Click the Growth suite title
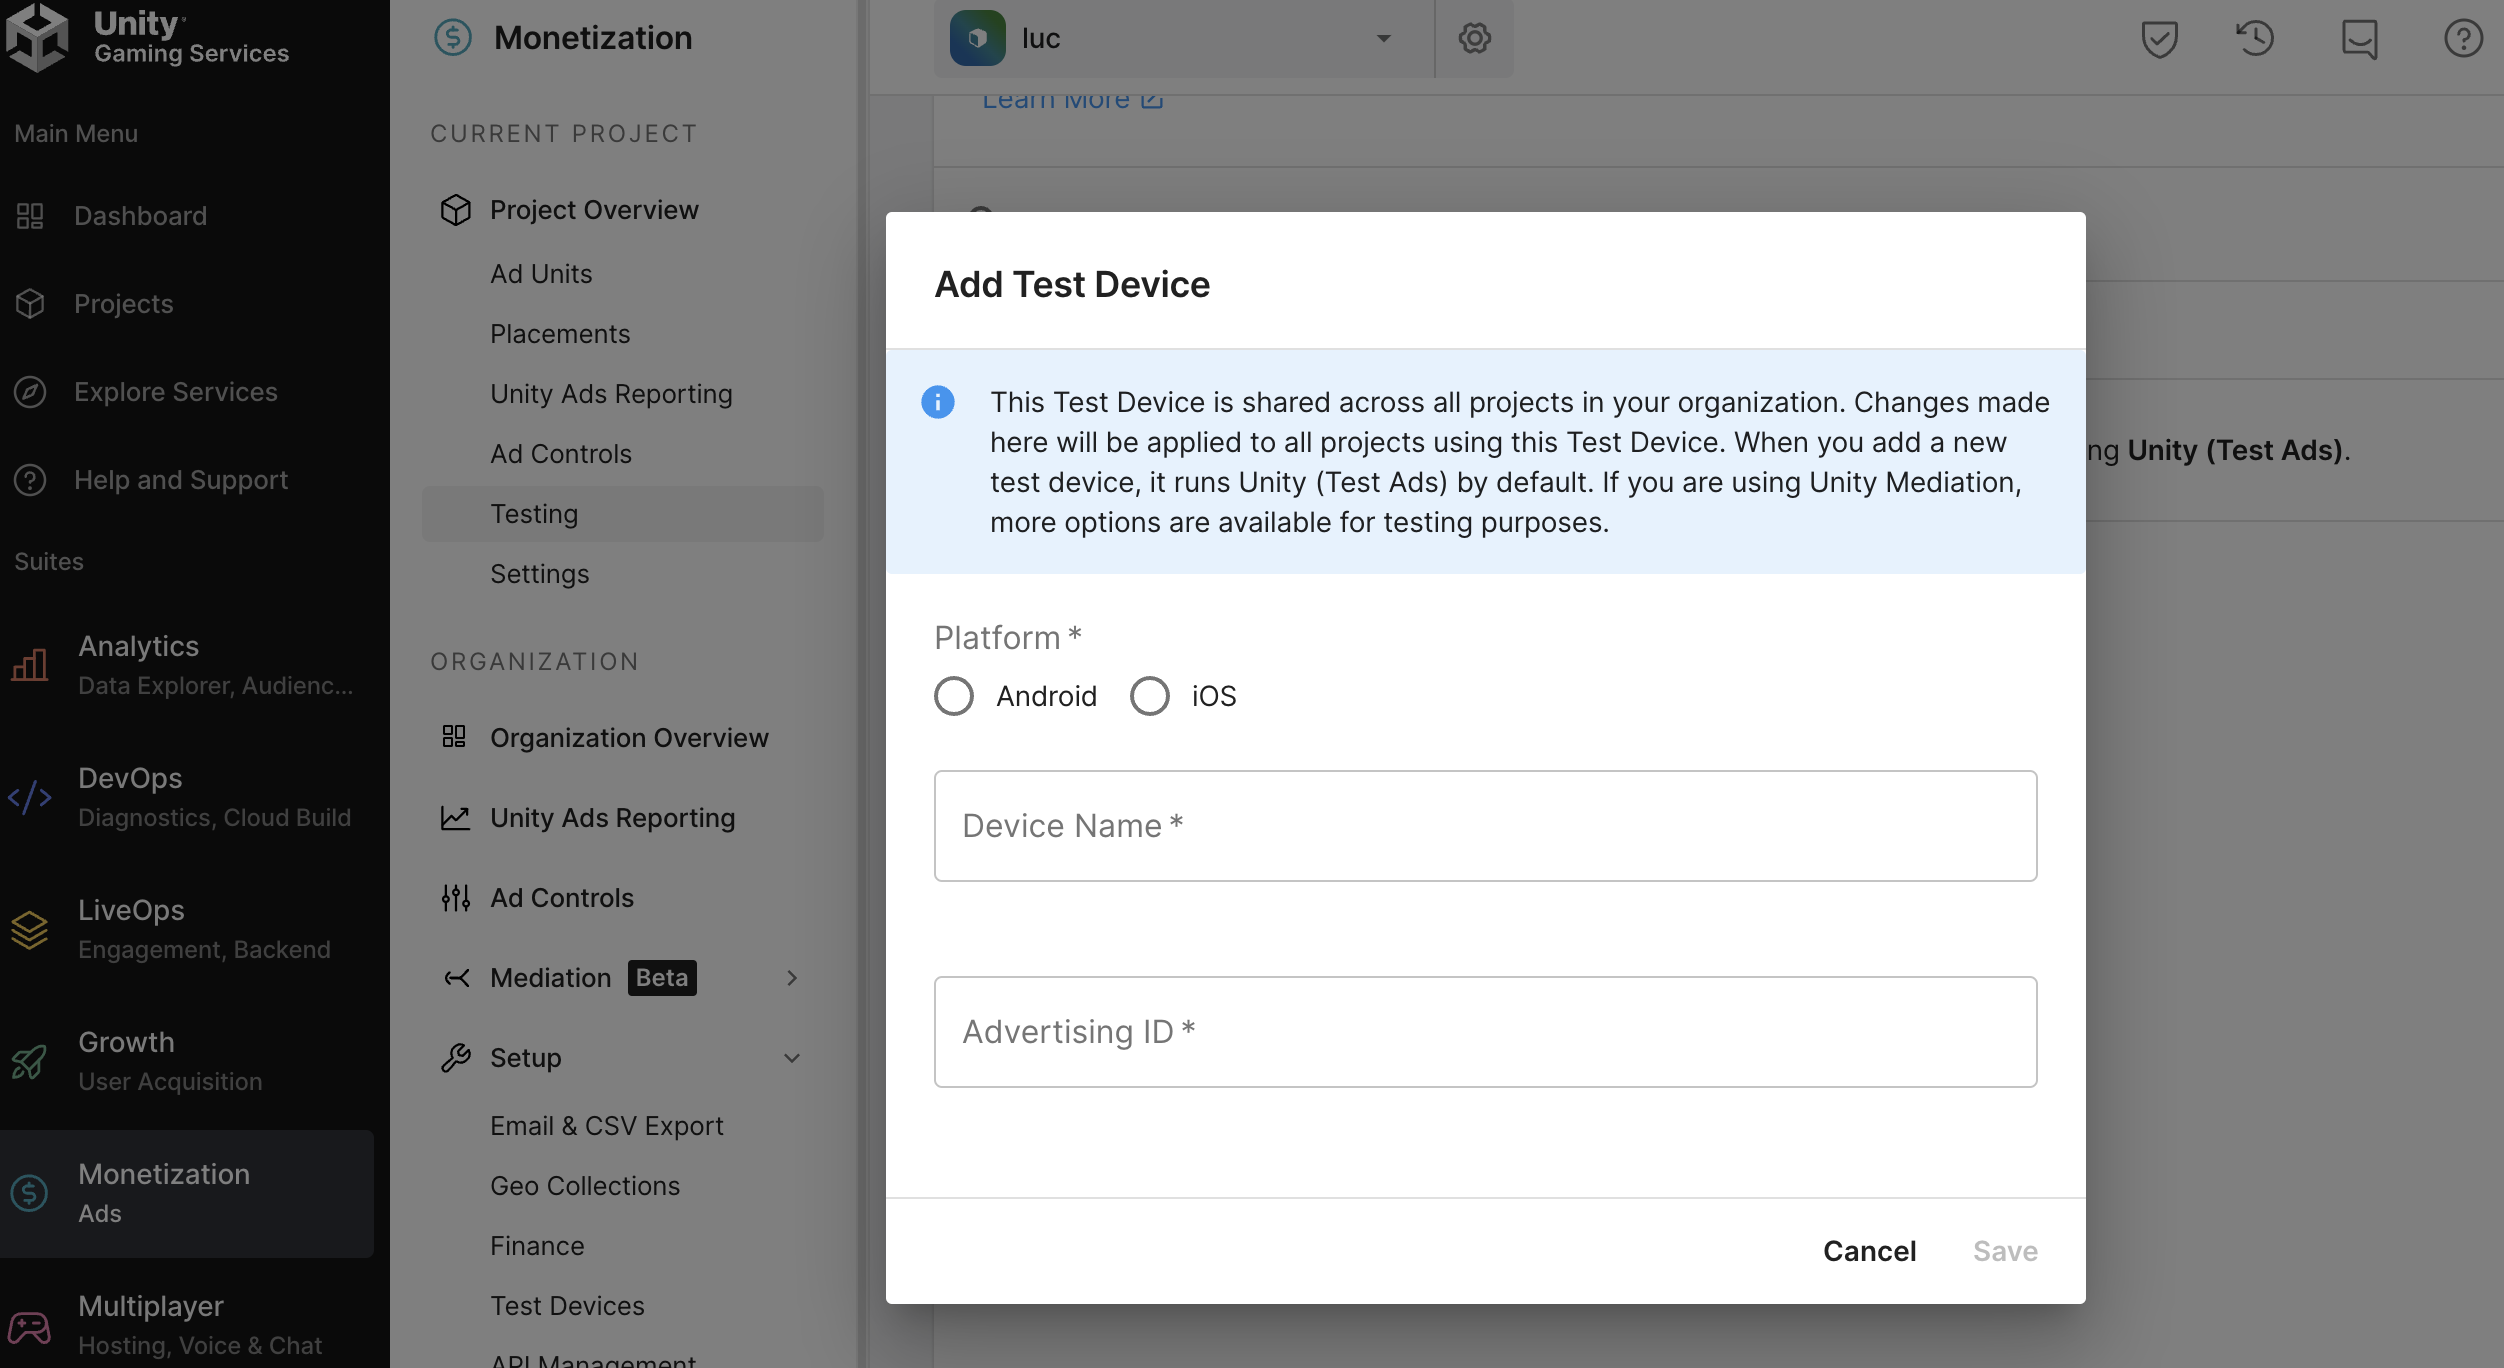Screen dimensions: 2504x1368 click(126, 1042)
